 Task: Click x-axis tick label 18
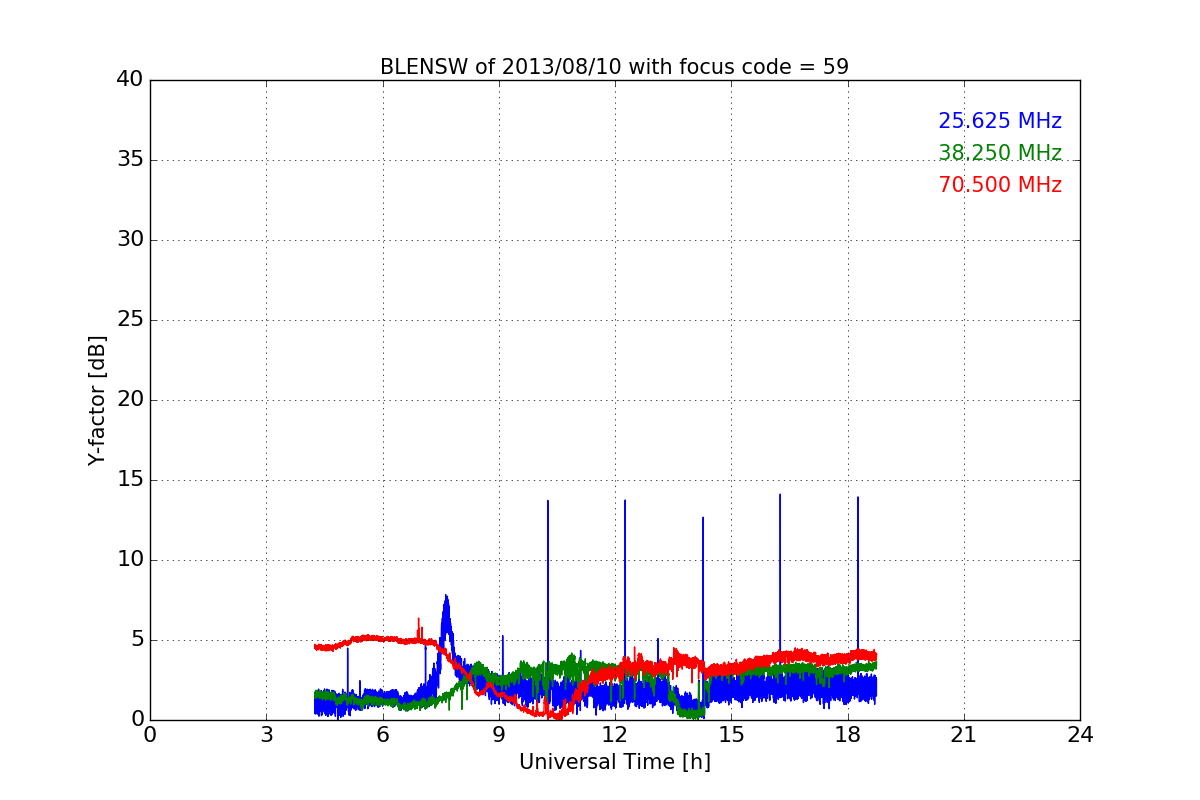click(848, 735)
